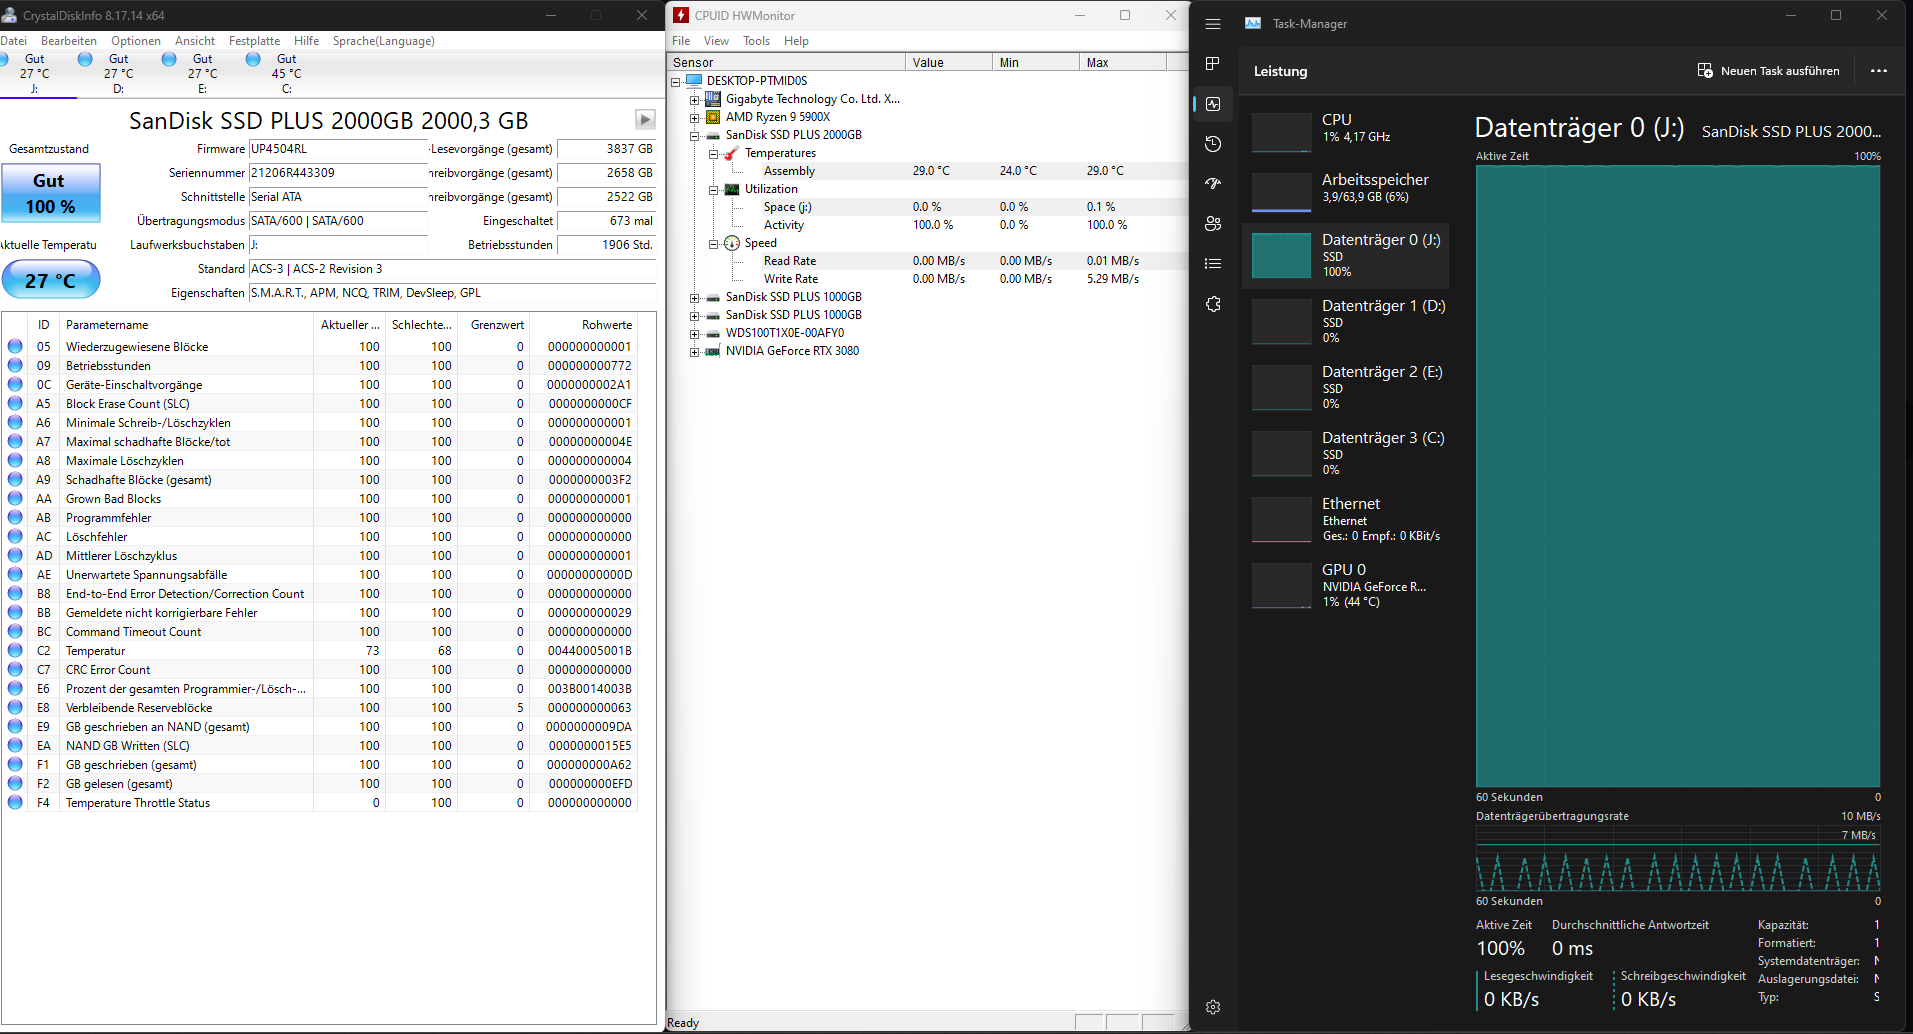Click the Schnittstelle field Serial ATA
Viewport: 1913px width, 1034px height.
[x=339, y=197]
